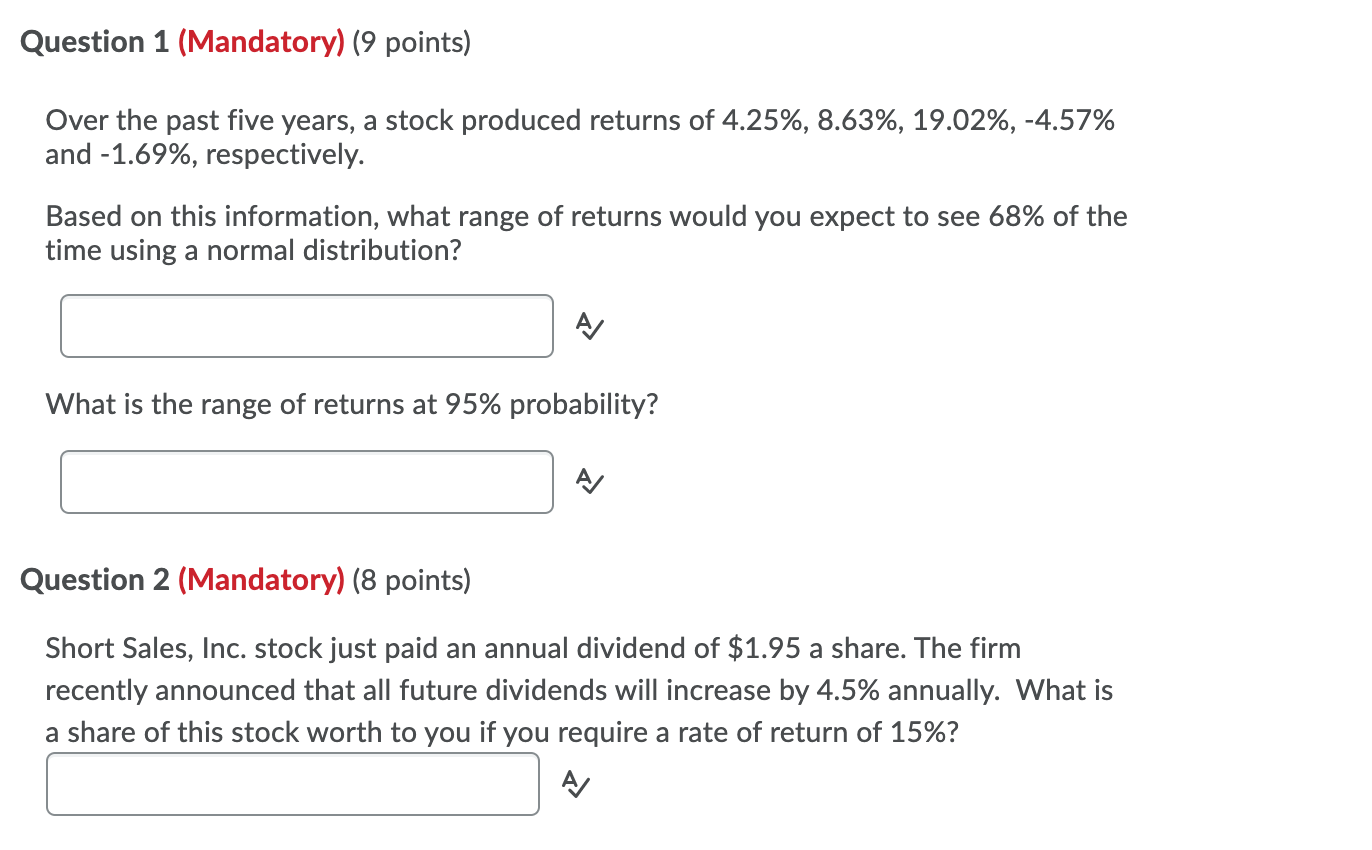Select the A-checkmark icon next to the first blank
Viewport: 1372px width, 850px height.
[x=588, y=326]
